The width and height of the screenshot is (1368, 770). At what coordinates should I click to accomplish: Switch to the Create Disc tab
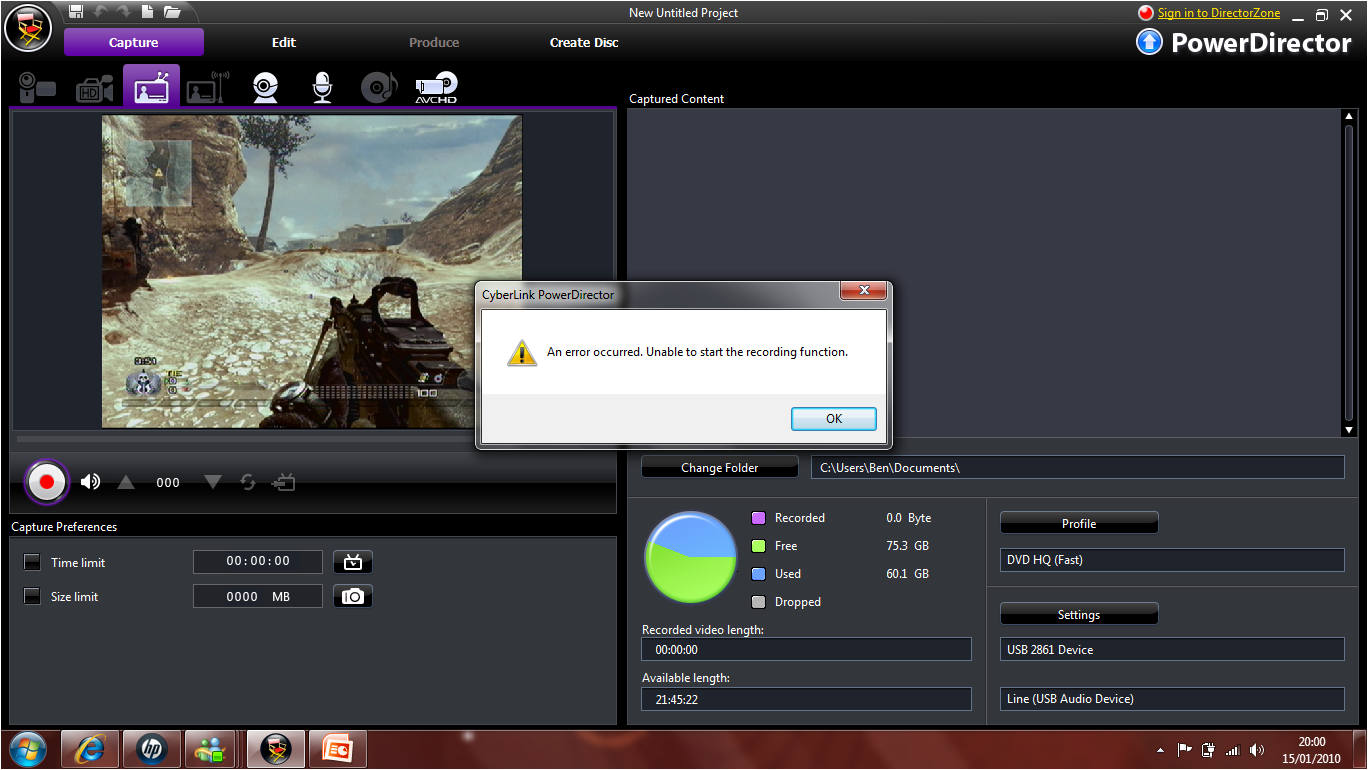click(584, 42)
